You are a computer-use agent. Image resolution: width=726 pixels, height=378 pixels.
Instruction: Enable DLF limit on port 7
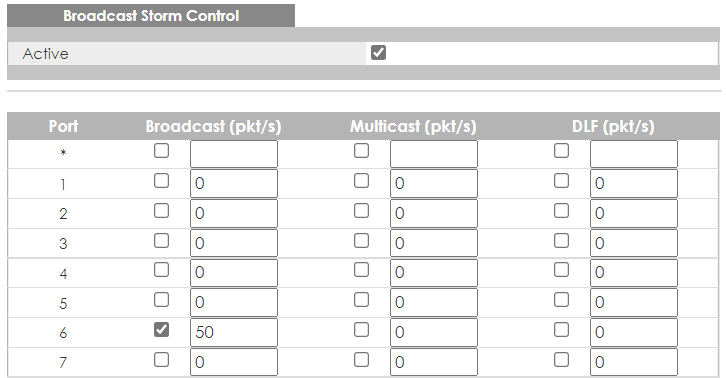[x=561, y=359]
